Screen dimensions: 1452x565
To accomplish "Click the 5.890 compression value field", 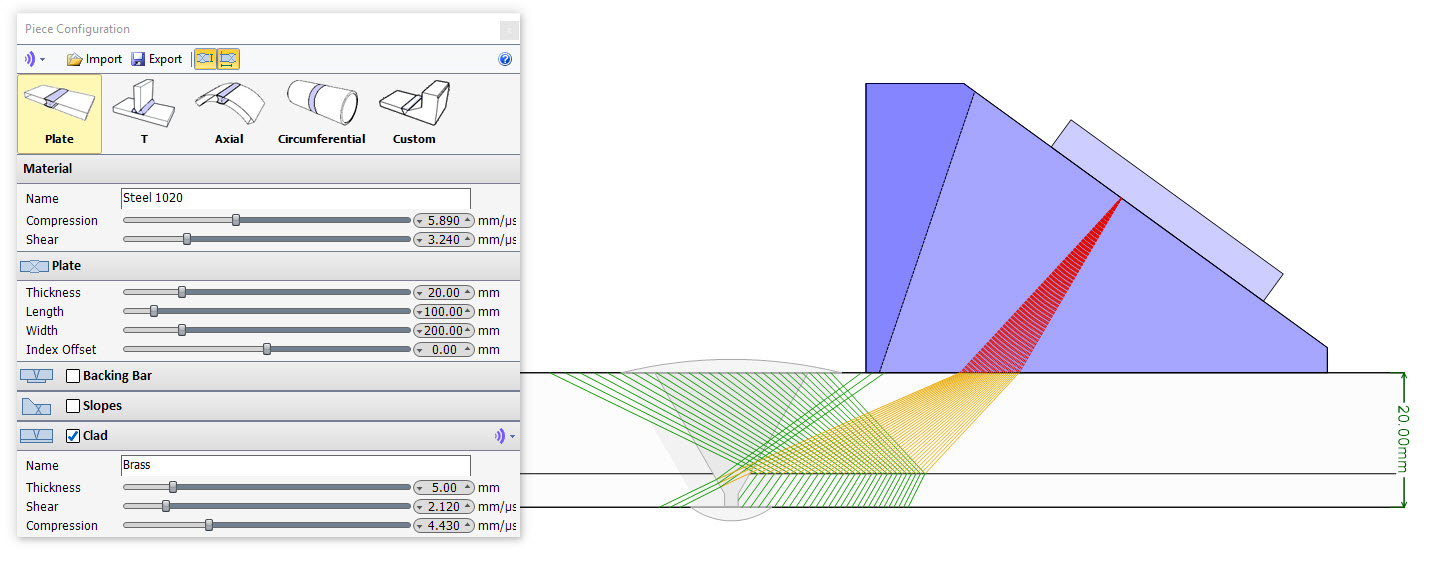I will 444,220.
